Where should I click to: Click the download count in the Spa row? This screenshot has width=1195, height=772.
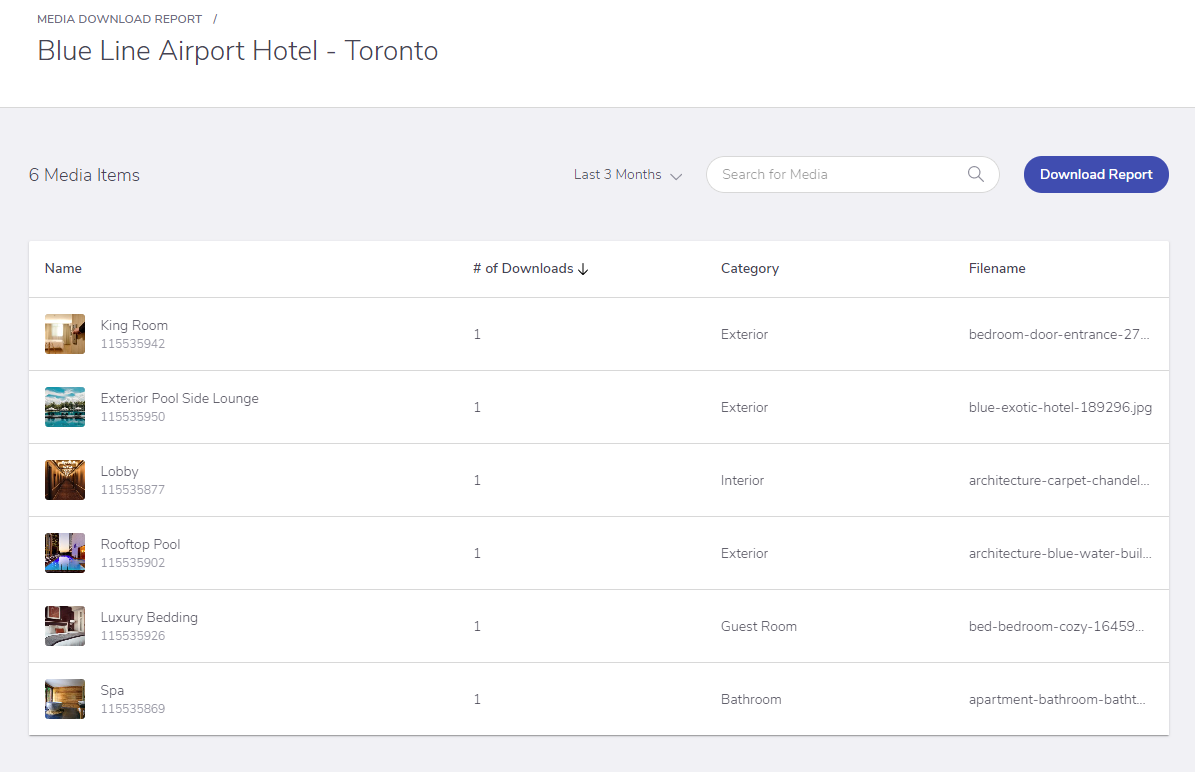(x=477, y=700)
